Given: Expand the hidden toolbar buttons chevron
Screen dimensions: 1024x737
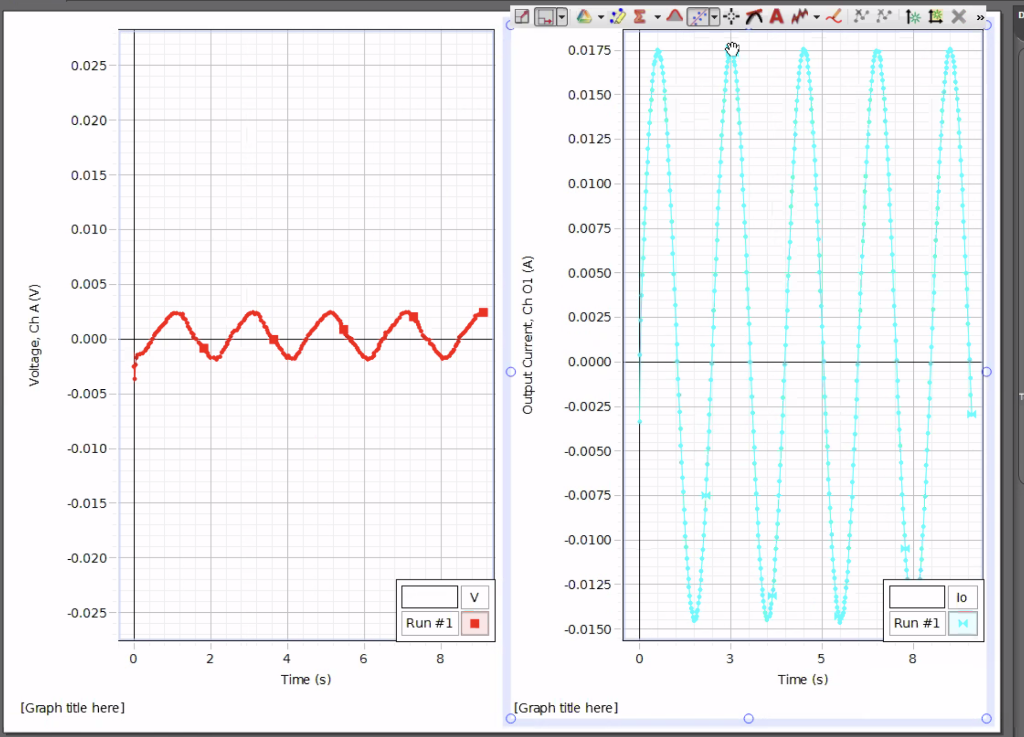Looking at the screenshot, I should click(x=980, y=16).
